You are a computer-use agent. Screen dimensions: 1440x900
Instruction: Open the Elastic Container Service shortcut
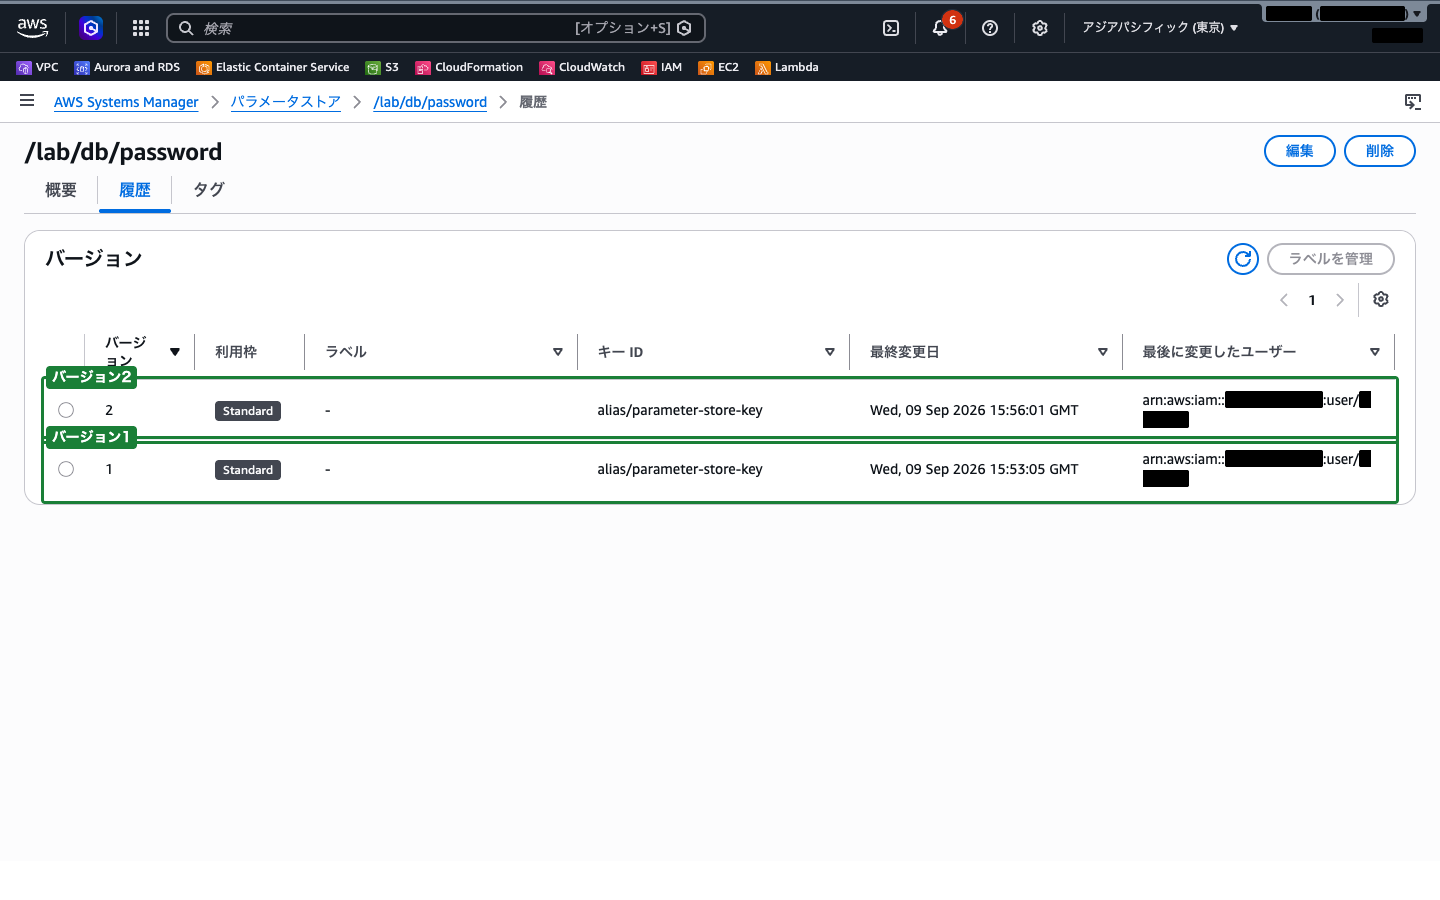(273, 67)
